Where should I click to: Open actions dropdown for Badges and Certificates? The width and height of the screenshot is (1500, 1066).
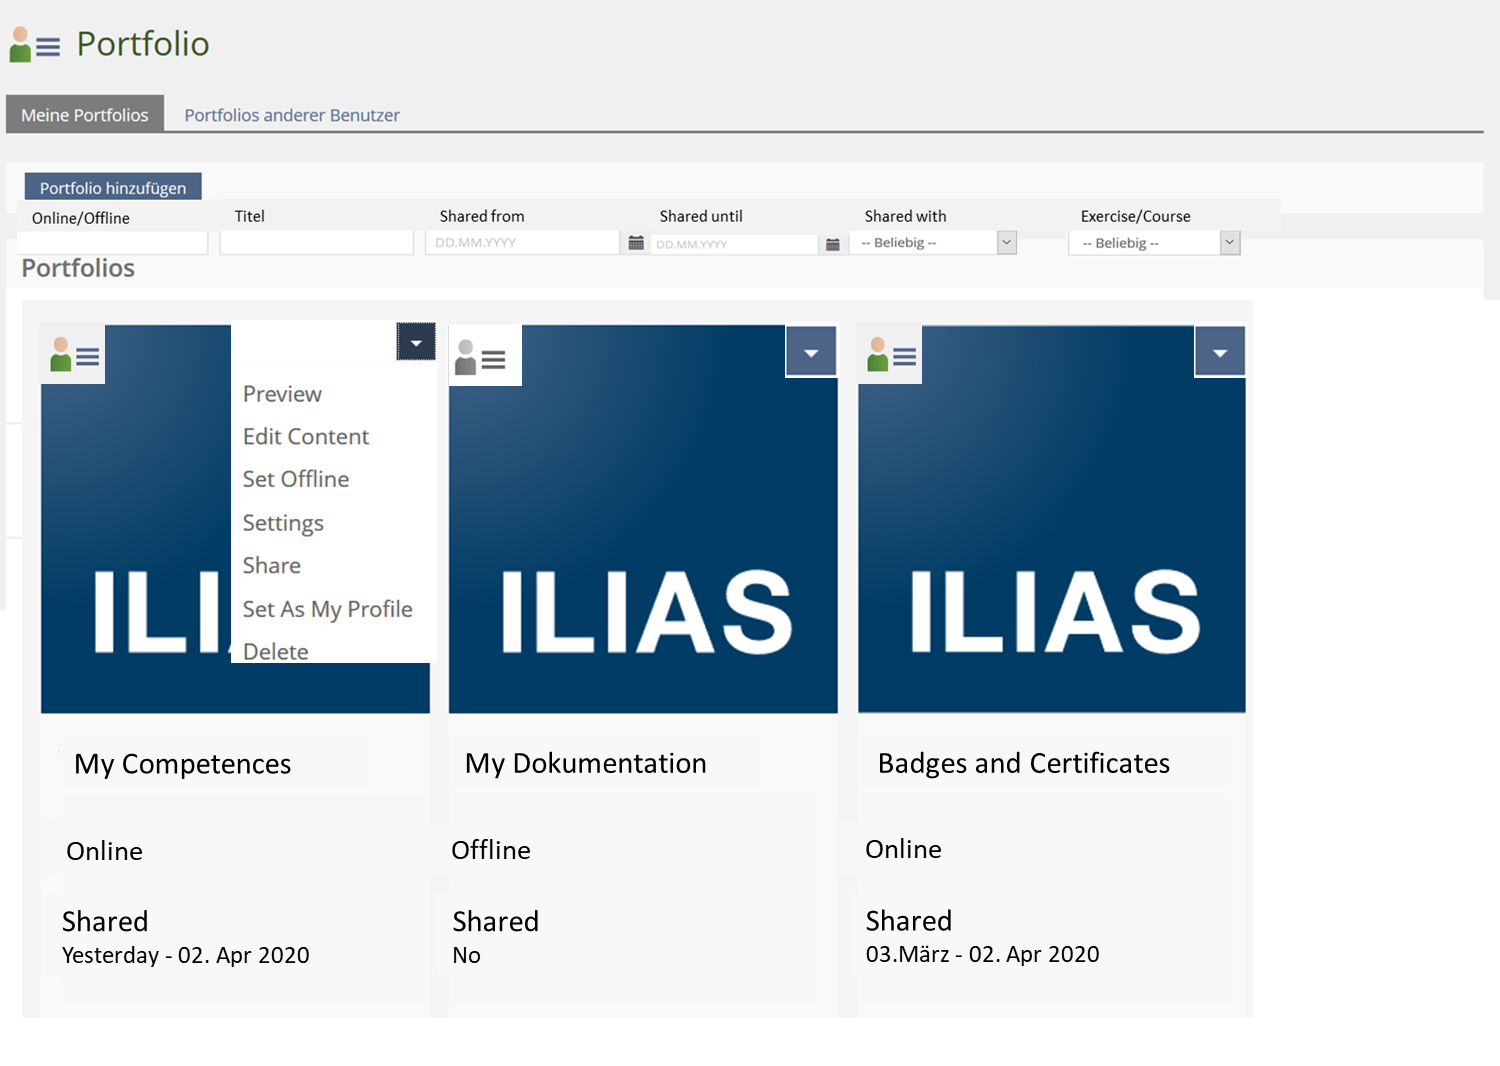point(1219,352)
